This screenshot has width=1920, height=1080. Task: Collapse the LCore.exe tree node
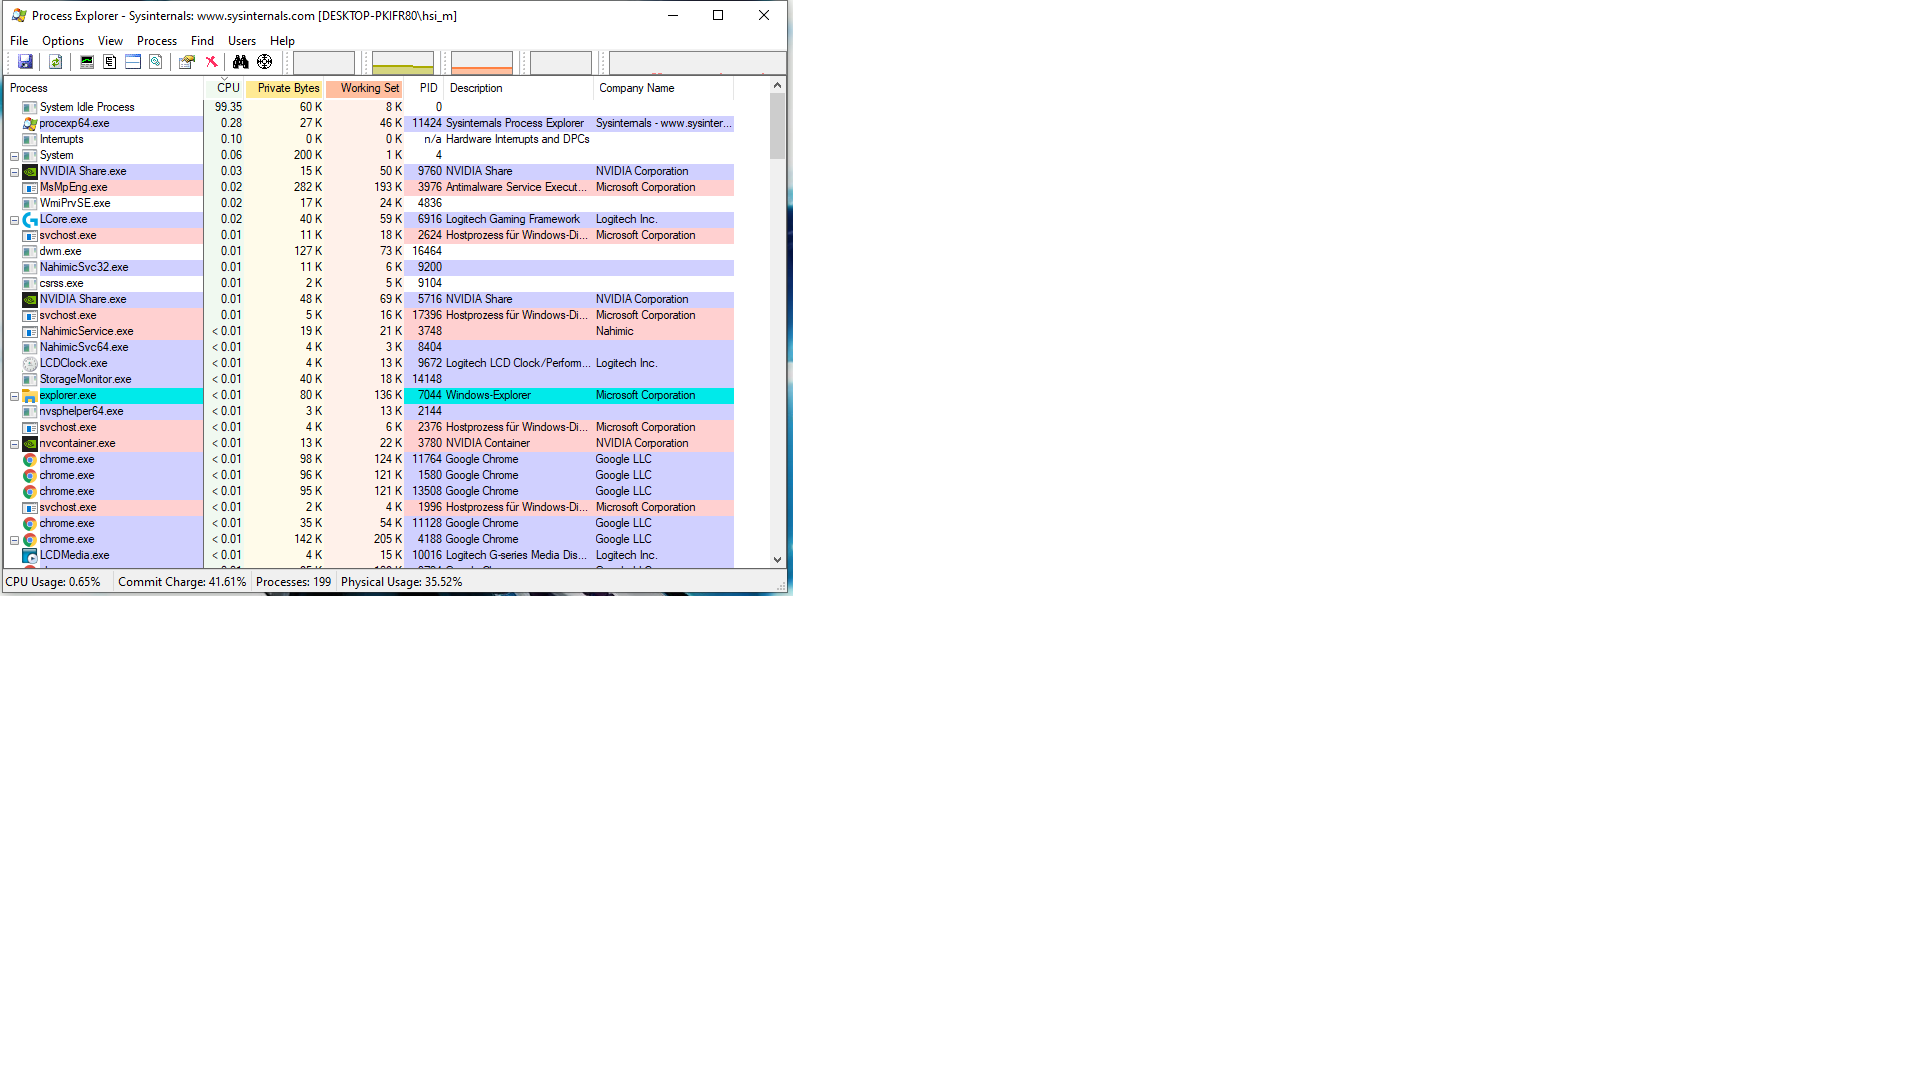point(15,220)
